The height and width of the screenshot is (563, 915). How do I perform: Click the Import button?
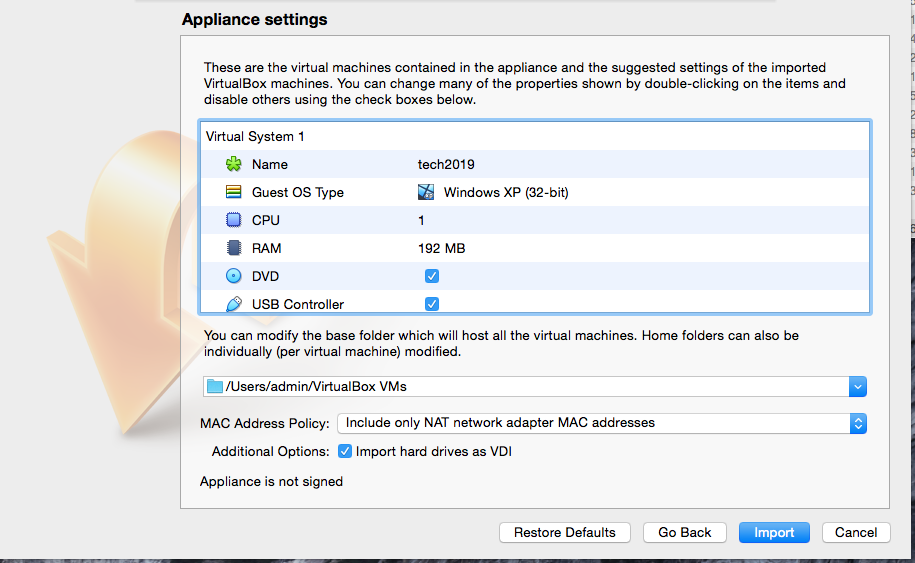(x=774, y=532)
